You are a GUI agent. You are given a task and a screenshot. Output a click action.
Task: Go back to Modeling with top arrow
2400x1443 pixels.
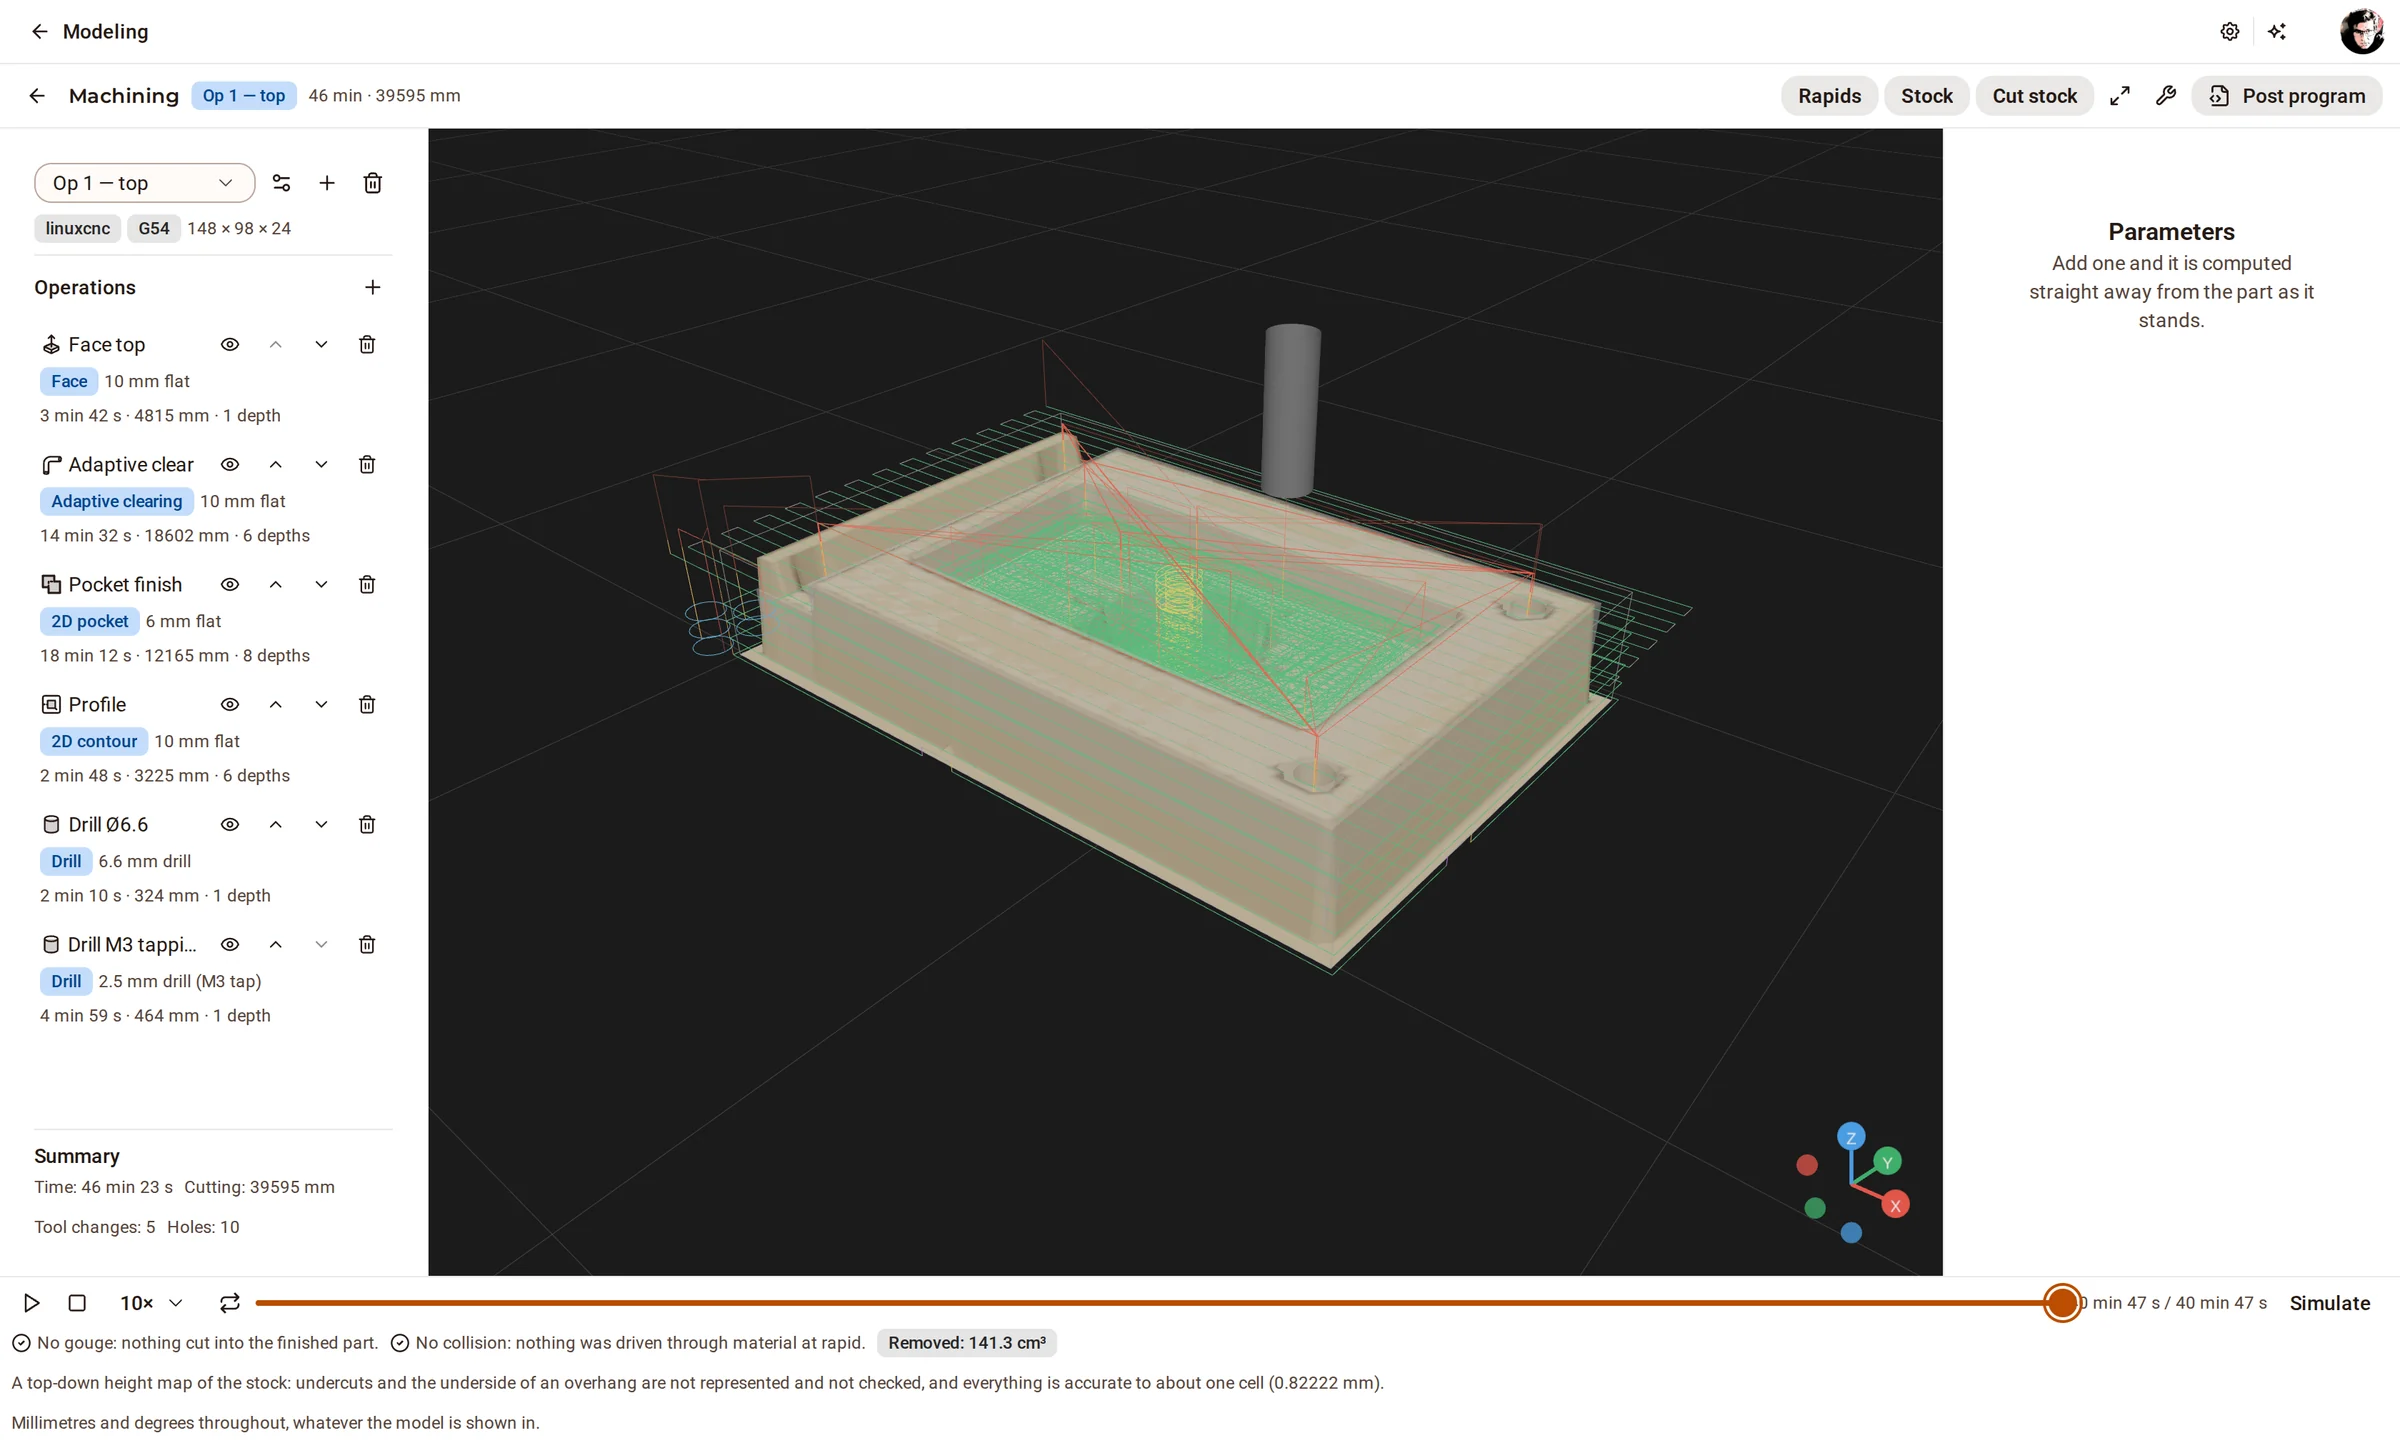click(x=39, y=32)
